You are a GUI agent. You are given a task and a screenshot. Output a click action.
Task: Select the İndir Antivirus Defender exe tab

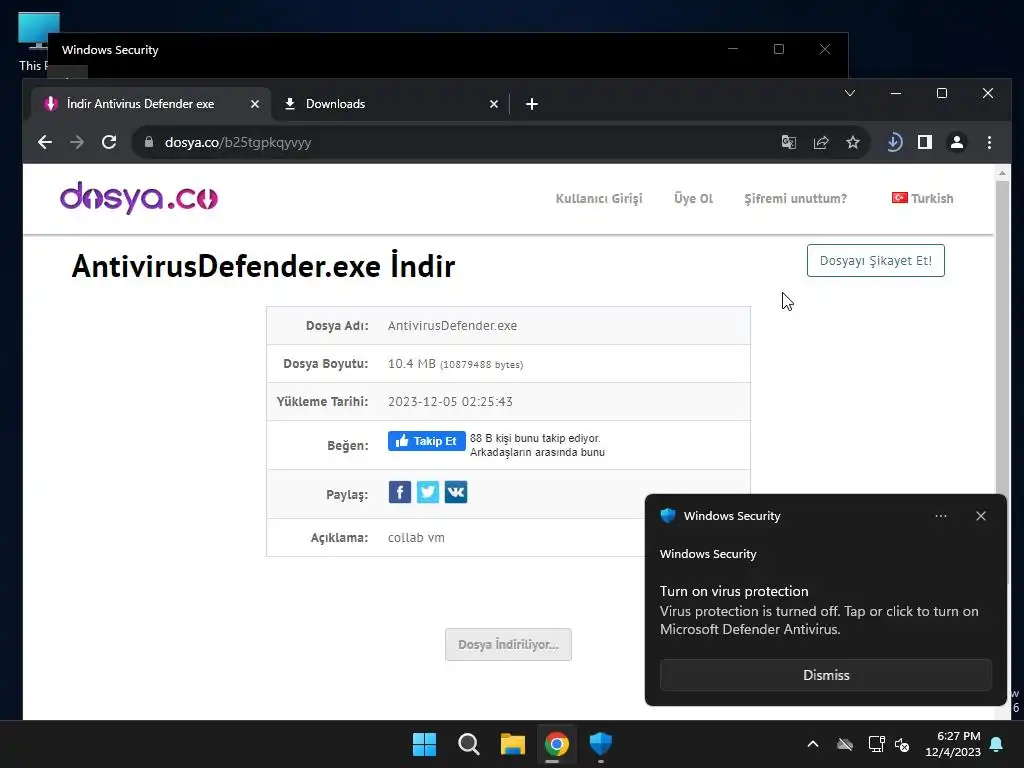tap(151, 104)
